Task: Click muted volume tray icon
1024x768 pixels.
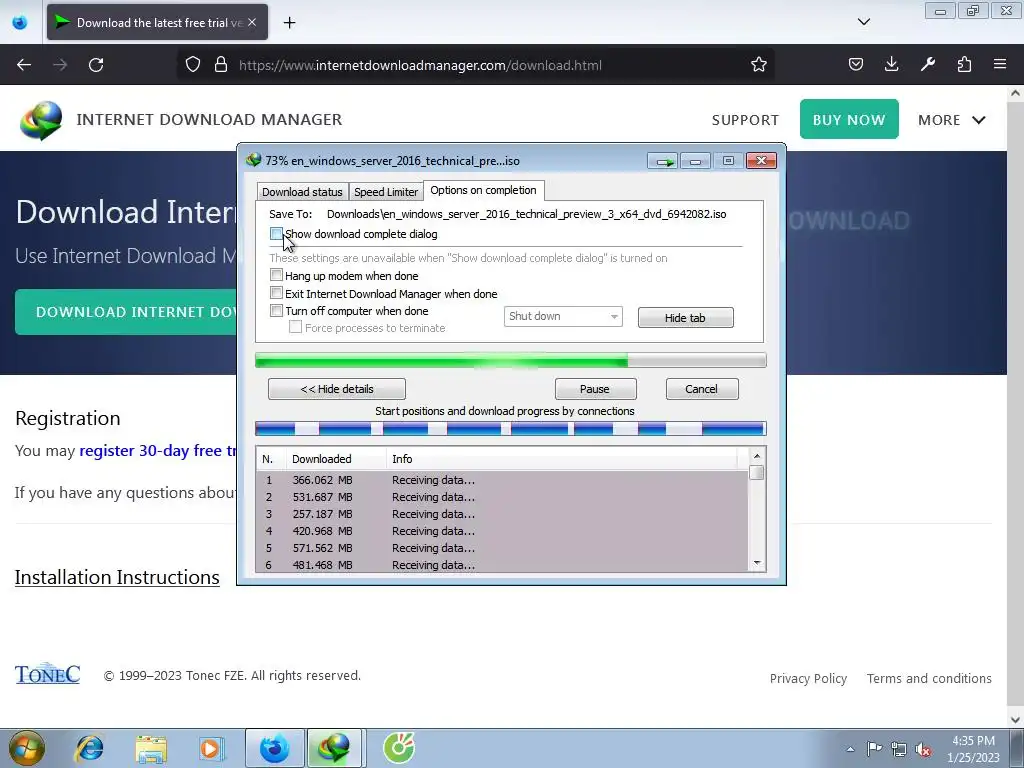Action: (x=923, y=749)
